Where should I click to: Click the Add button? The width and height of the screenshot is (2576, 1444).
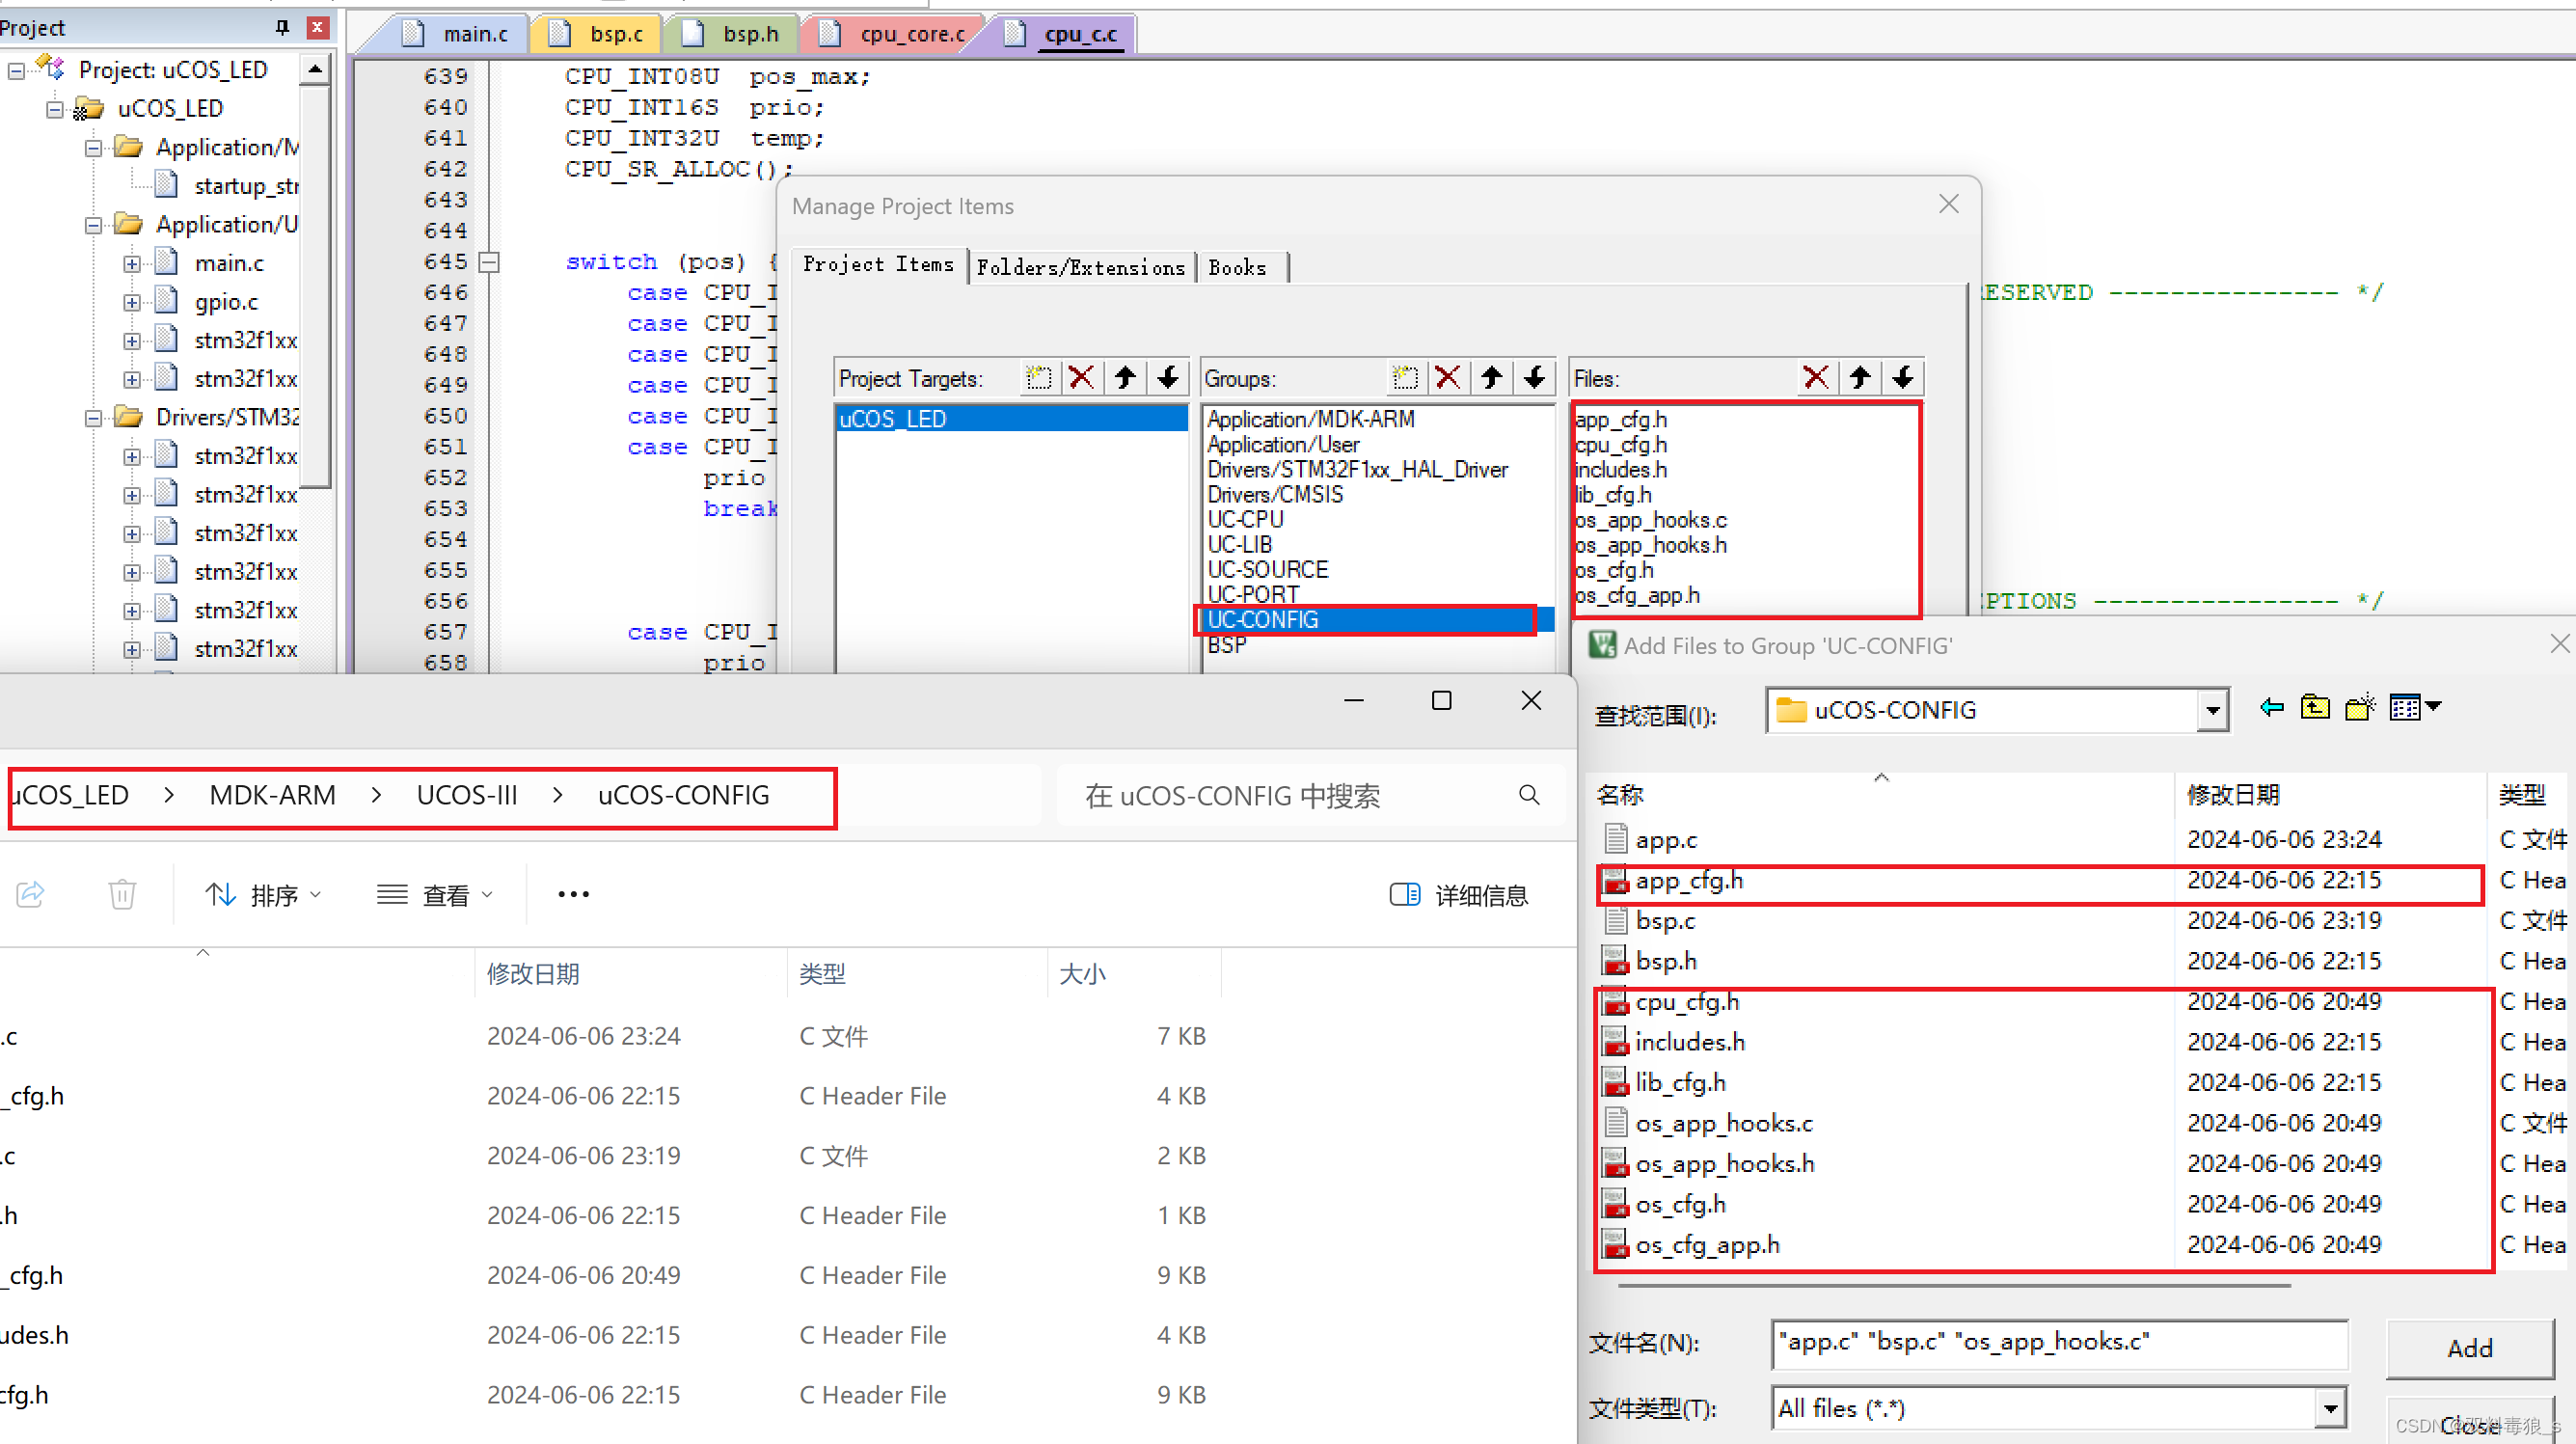click(2468, 1348)
